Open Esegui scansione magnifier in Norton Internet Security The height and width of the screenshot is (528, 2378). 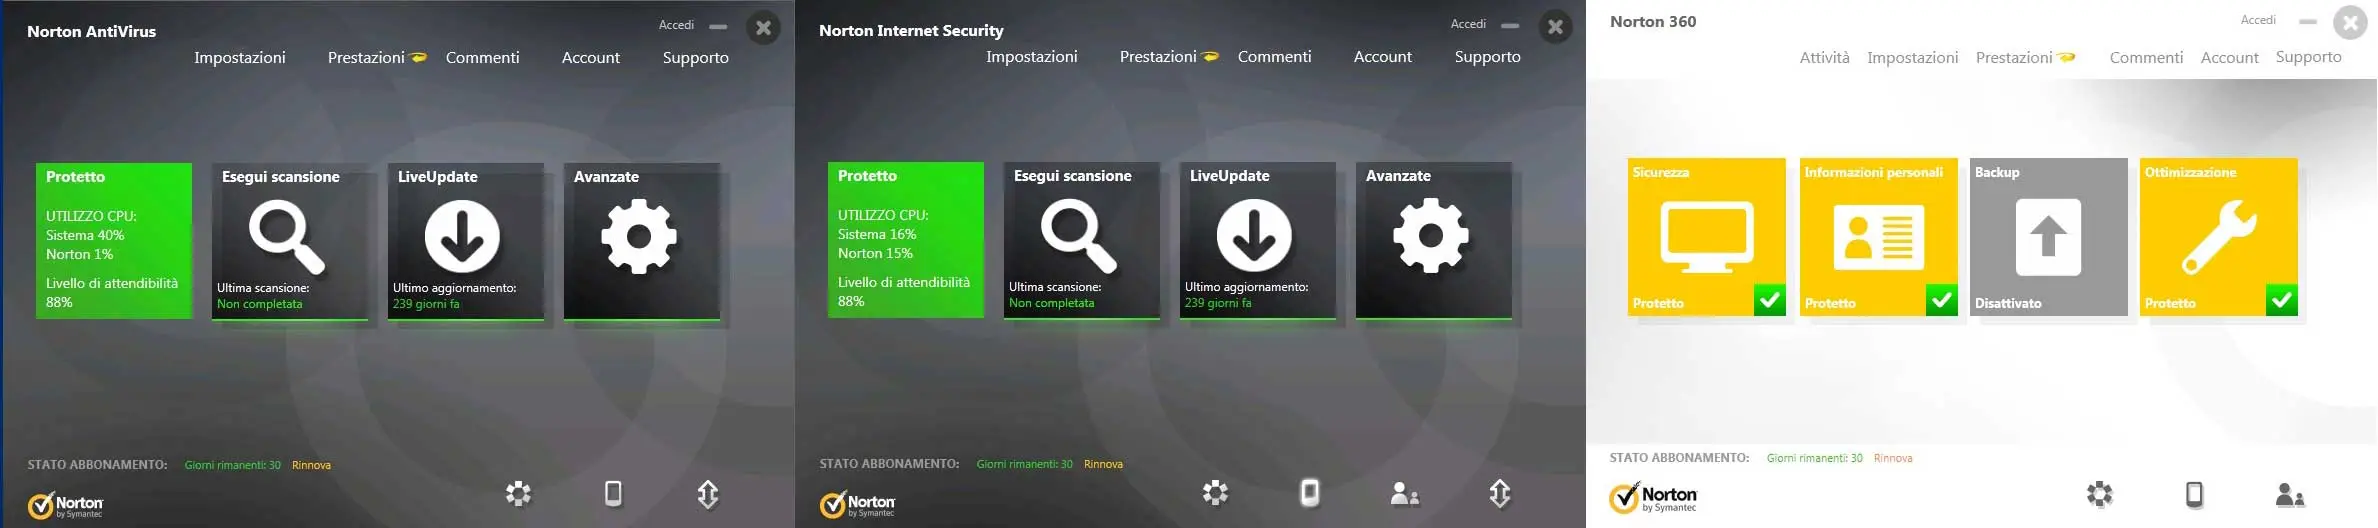pos(1081,240)
